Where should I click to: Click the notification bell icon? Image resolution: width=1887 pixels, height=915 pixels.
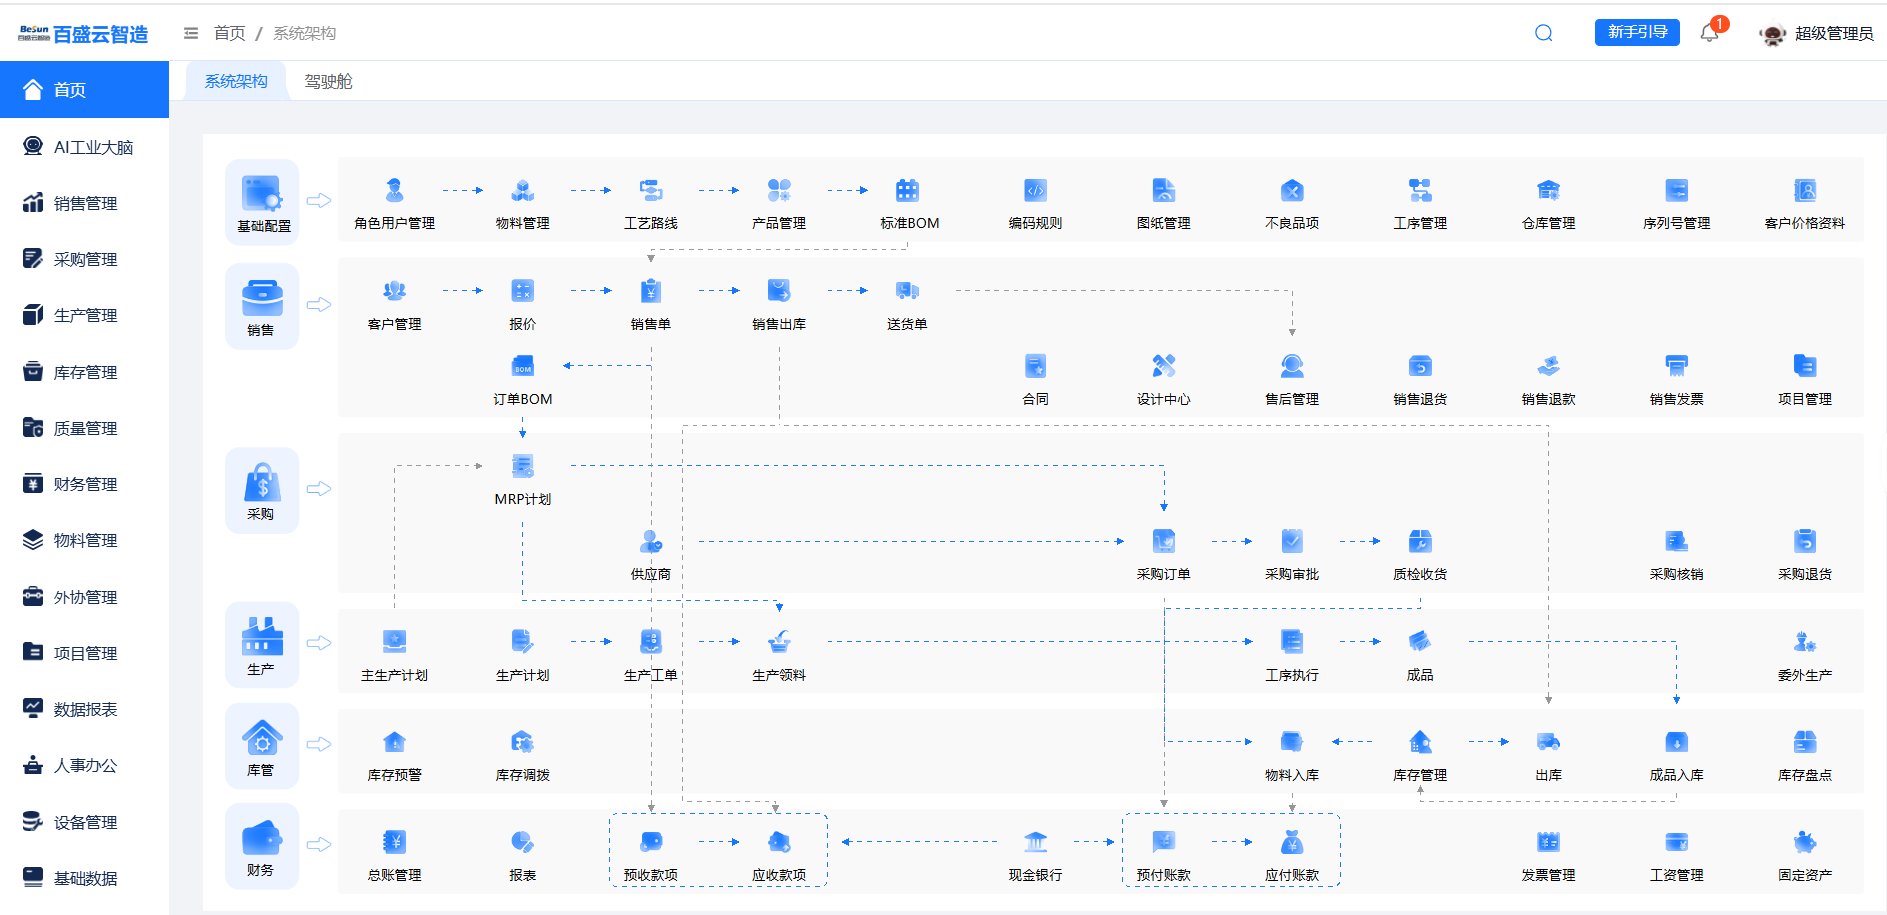pyautogui.click(x=1709, y=33)
